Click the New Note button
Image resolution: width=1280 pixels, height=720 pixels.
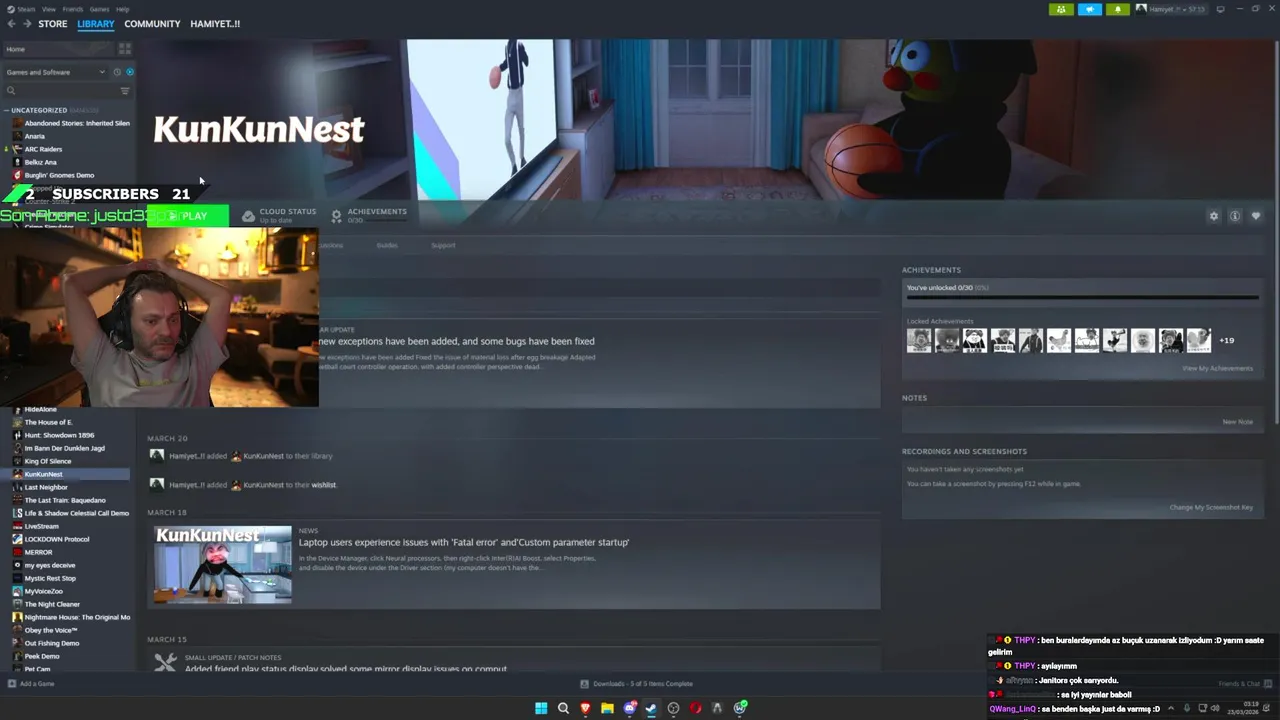(1237, 422)
